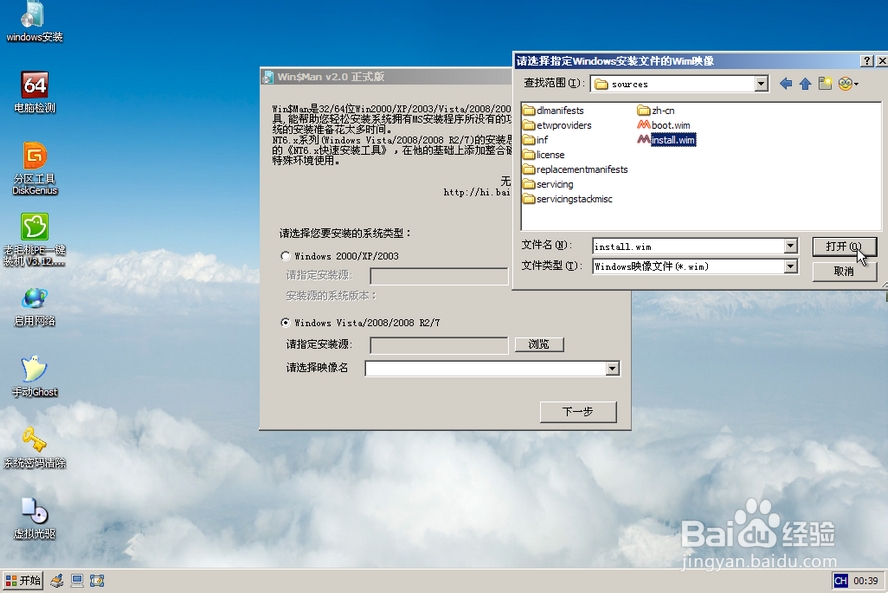Select the dlmanifests folder
This screenshot has width=888, height=593.
click(553, 110)
